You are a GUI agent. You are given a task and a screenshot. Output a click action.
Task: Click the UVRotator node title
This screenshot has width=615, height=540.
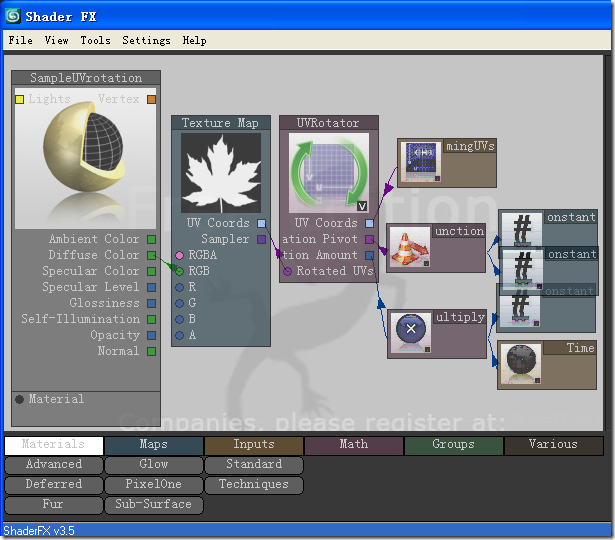click(x=329, y=123)
